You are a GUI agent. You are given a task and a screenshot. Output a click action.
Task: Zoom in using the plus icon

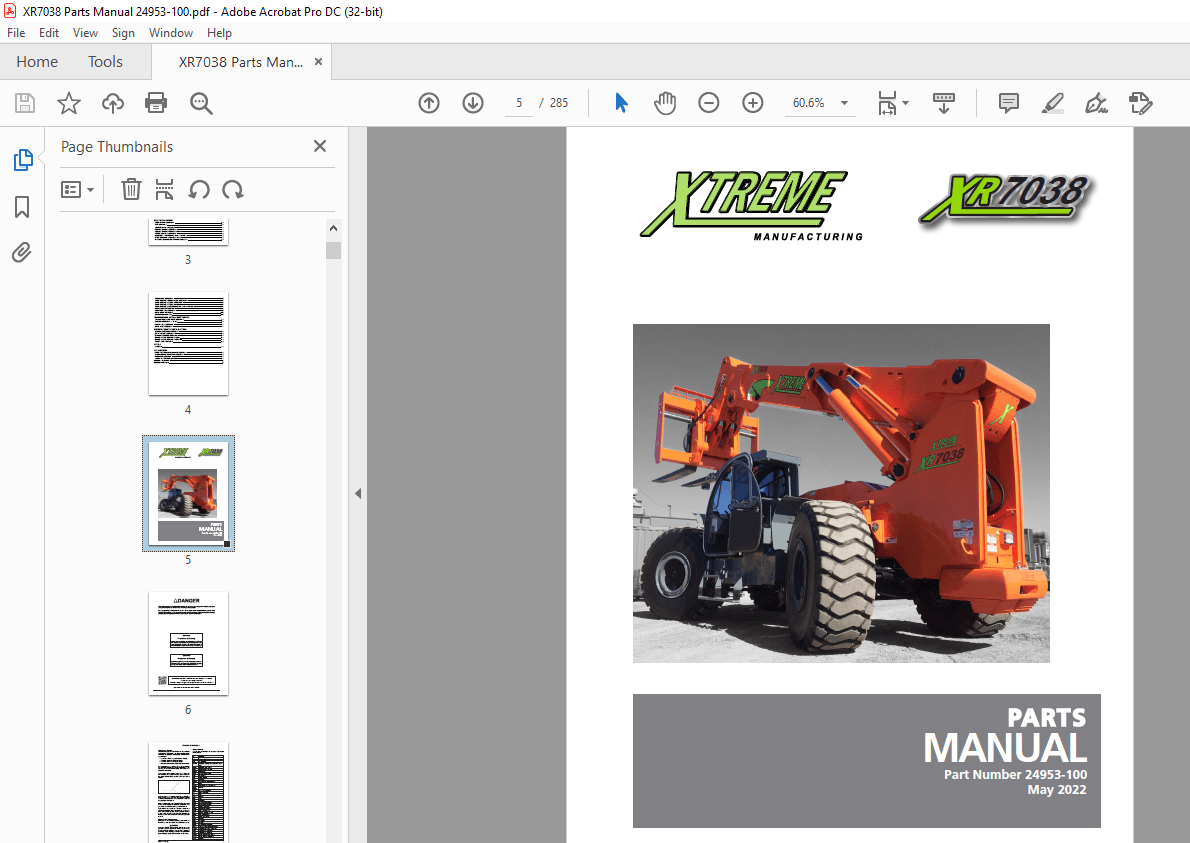pos(752,103)
